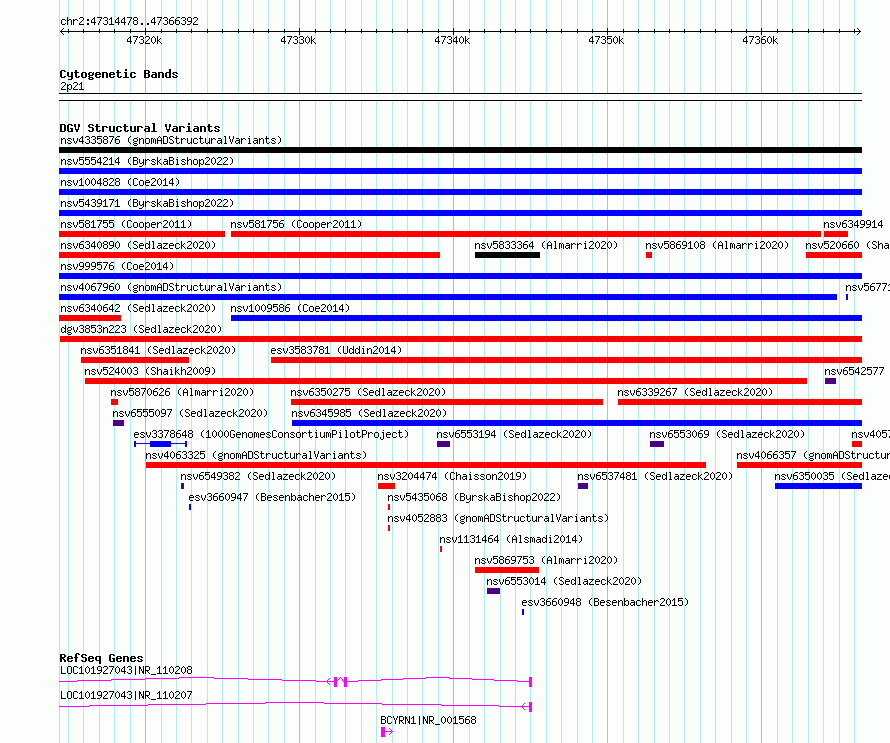Click the LOC101927043 NR_110207 gene label
The image size is (890, 743).
[126, 695]
